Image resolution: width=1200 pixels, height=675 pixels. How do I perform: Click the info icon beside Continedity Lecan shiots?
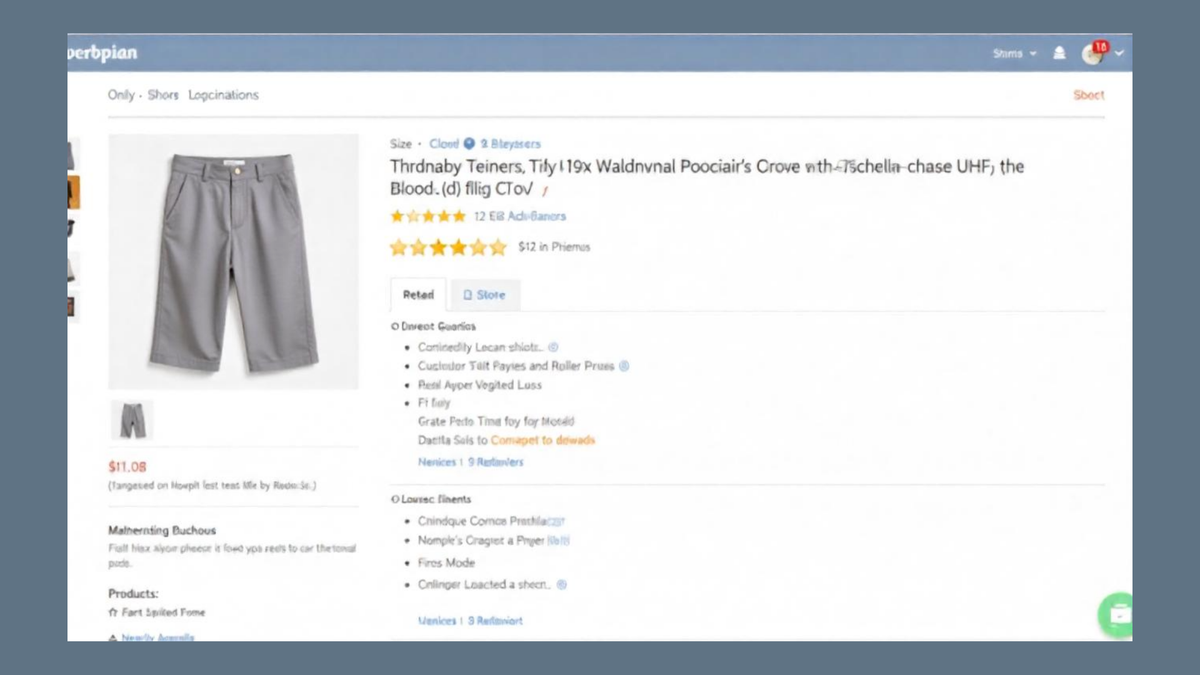(x=554, y=347)
